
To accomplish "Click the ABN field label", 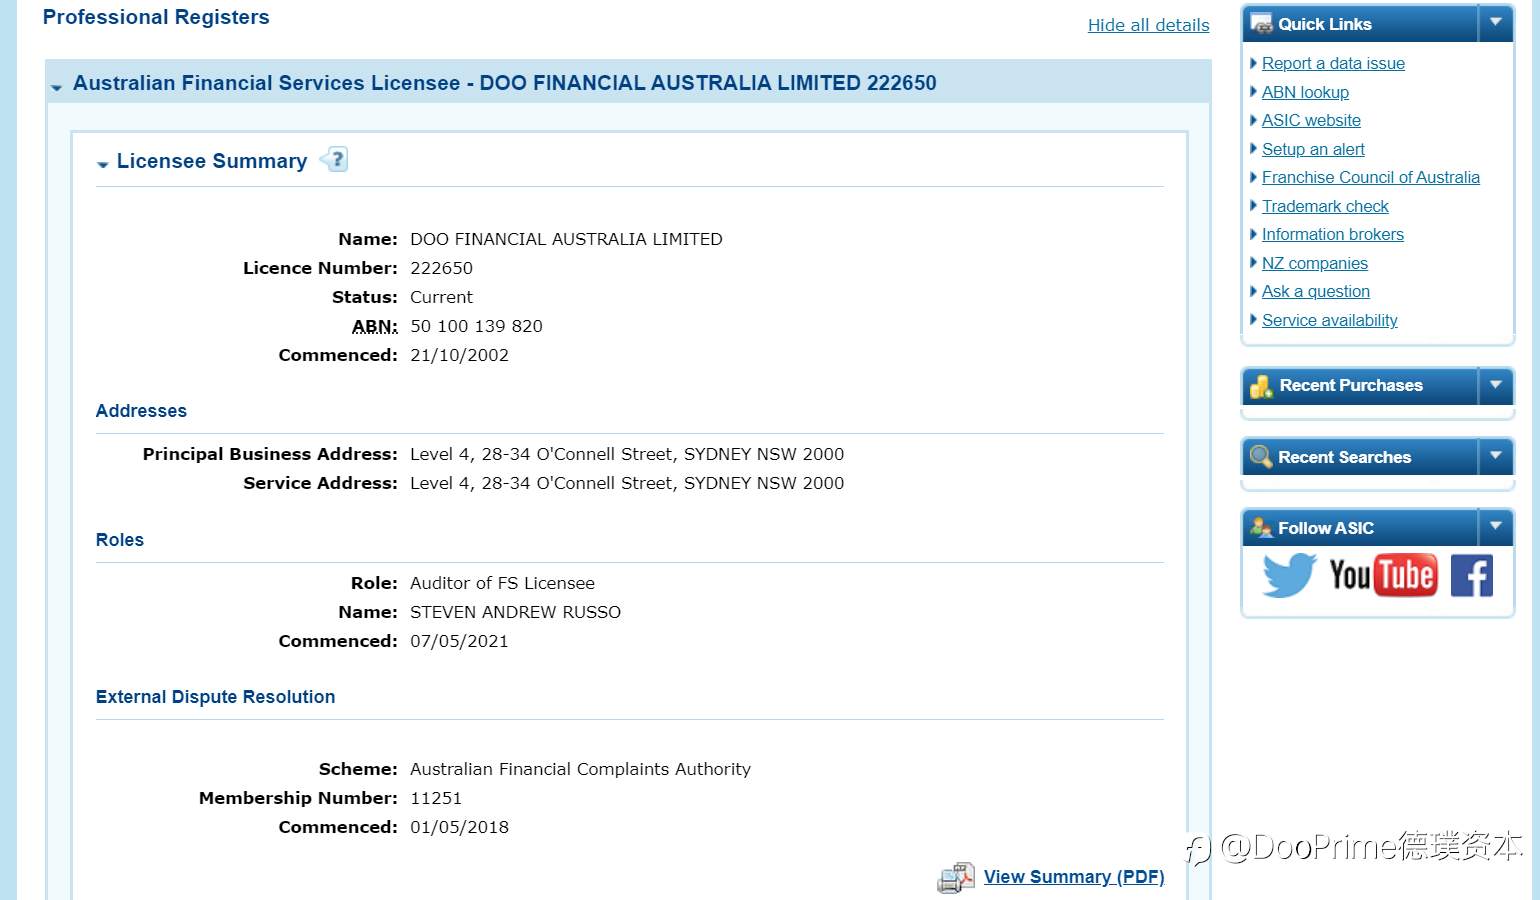I will pyautogui.click(x=375, y=326).
